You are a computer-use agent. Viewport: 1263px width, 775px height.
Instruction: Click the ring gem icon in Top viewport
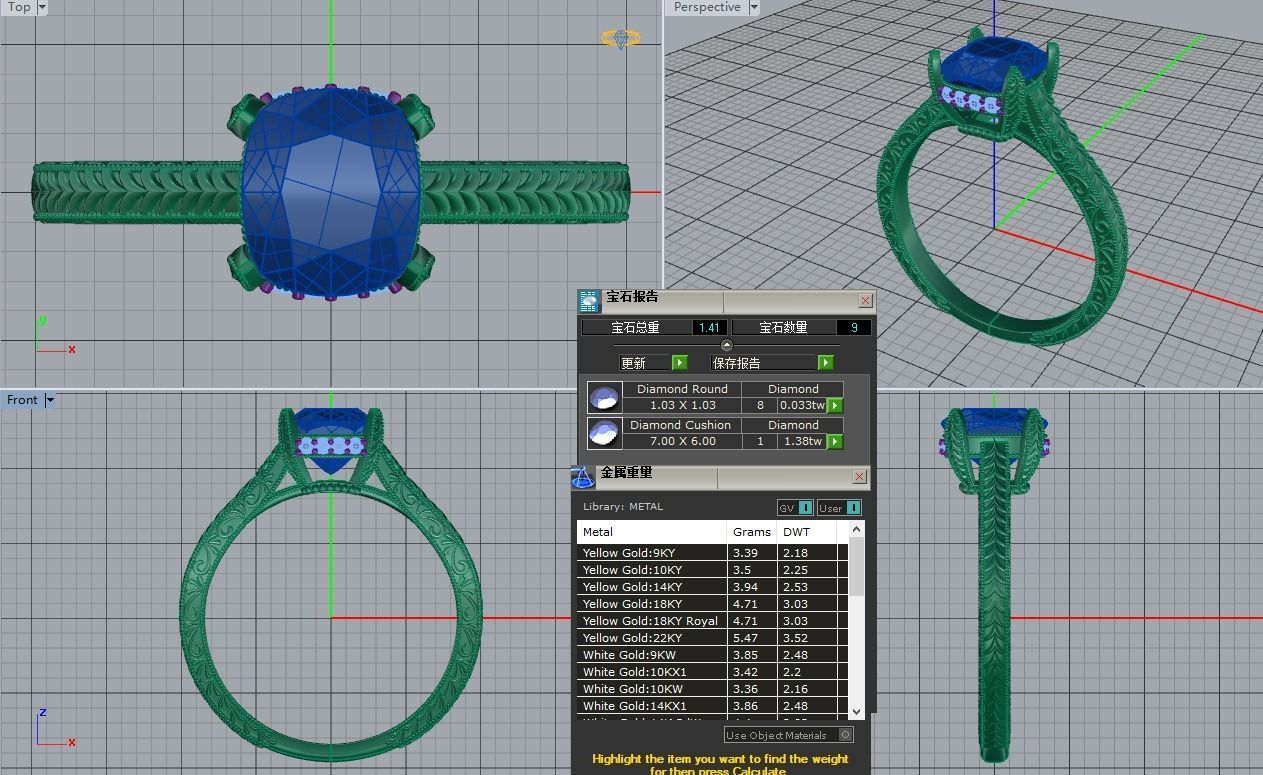pyautogui.click(x=620, y=39)
